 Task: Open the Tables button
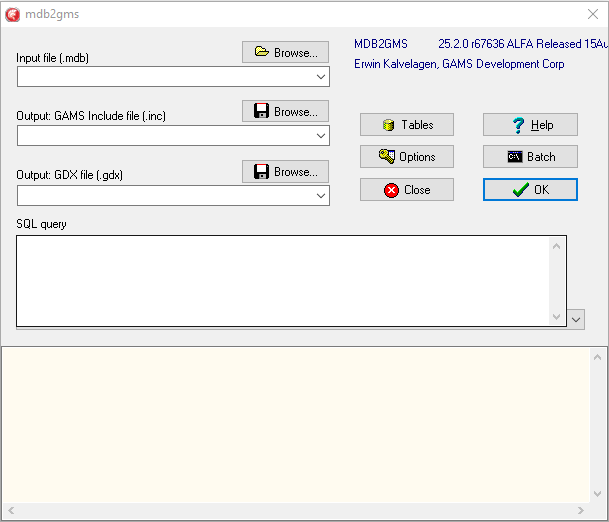[x=406, y=125]
